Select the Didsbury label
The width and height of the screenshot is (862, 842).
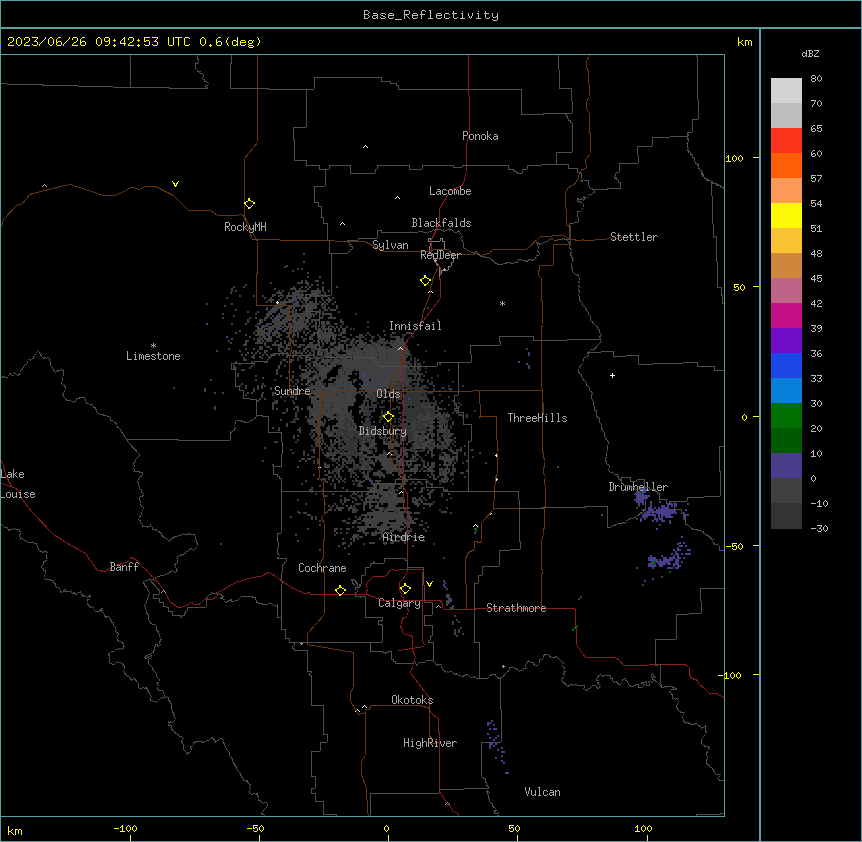tap(383, 431)
